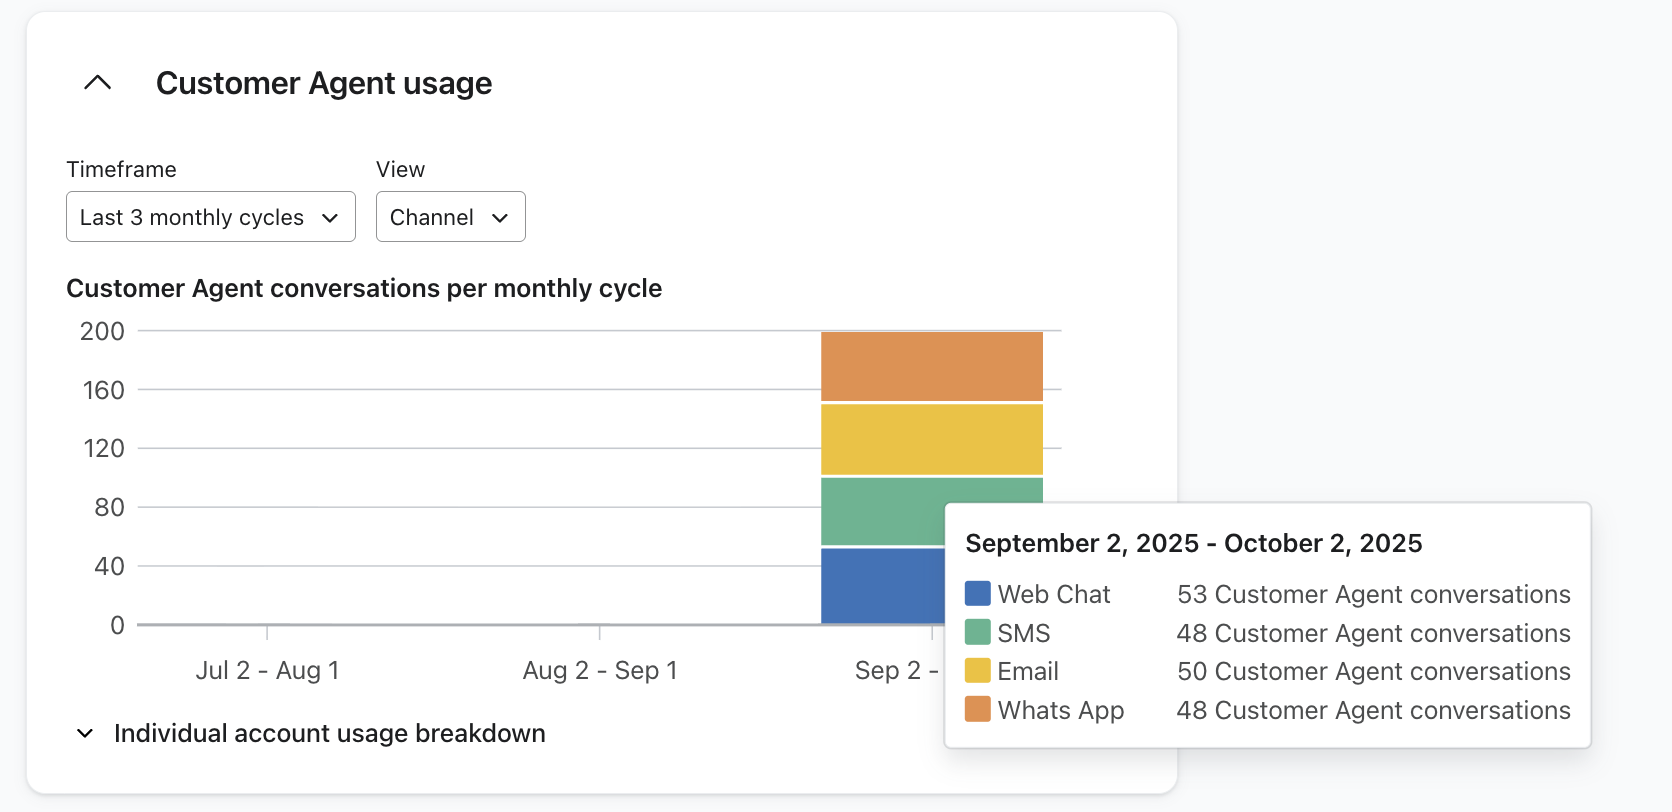Click the green SMS legend square
Viewport: 1672px width, 812px height.
point(977,633)
